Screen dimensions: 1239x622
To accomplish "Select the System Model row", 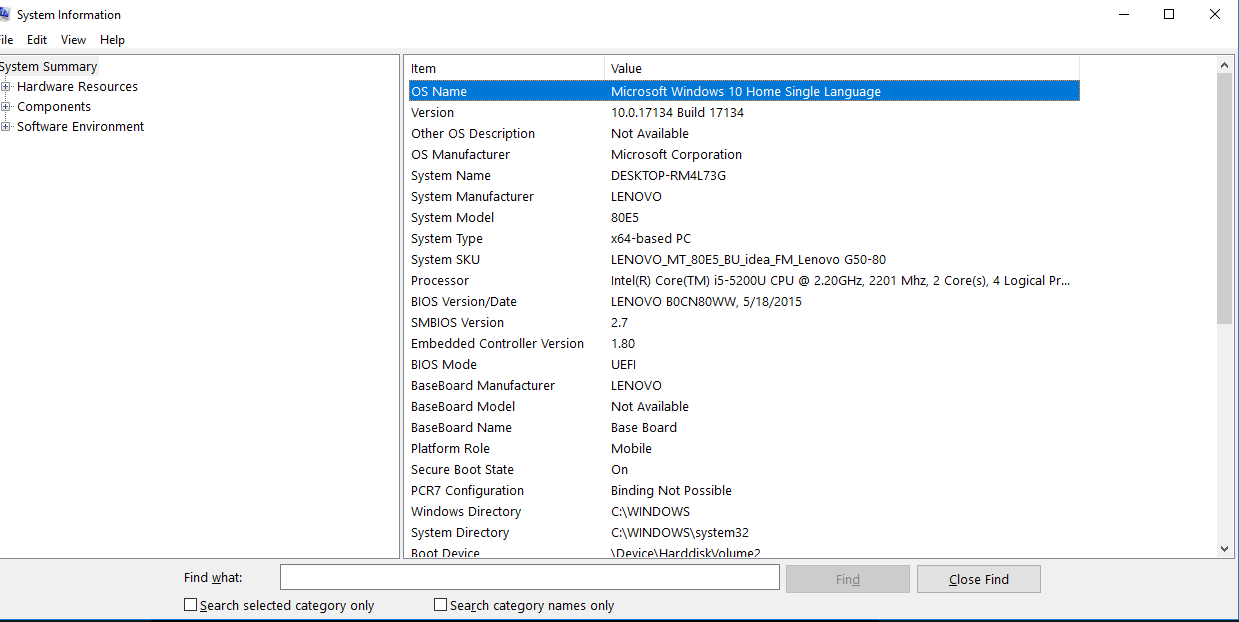I will tap(744, 218).
